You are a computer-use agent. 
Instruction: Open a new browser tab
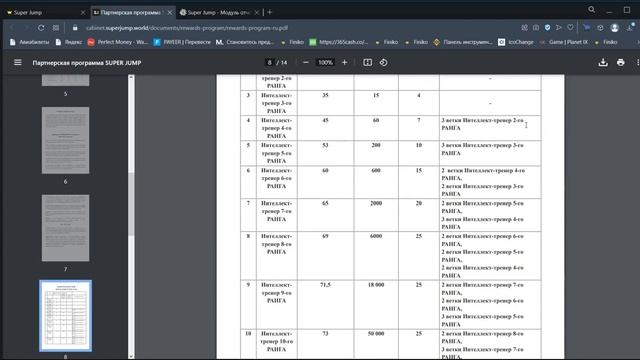tap(270, 12)
